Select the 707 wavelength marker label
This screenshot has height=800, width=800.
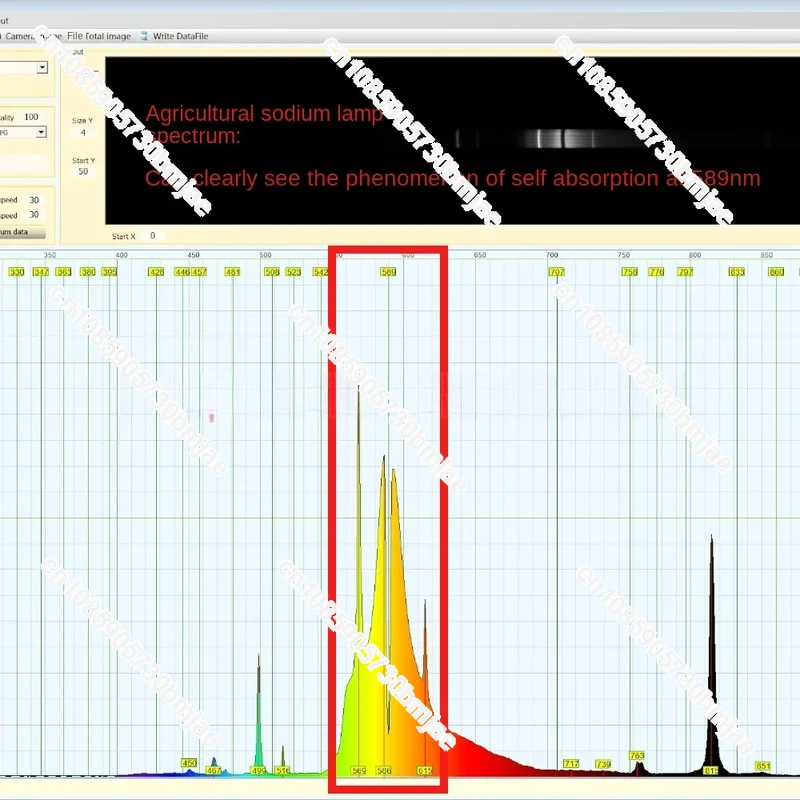point(557,272)
